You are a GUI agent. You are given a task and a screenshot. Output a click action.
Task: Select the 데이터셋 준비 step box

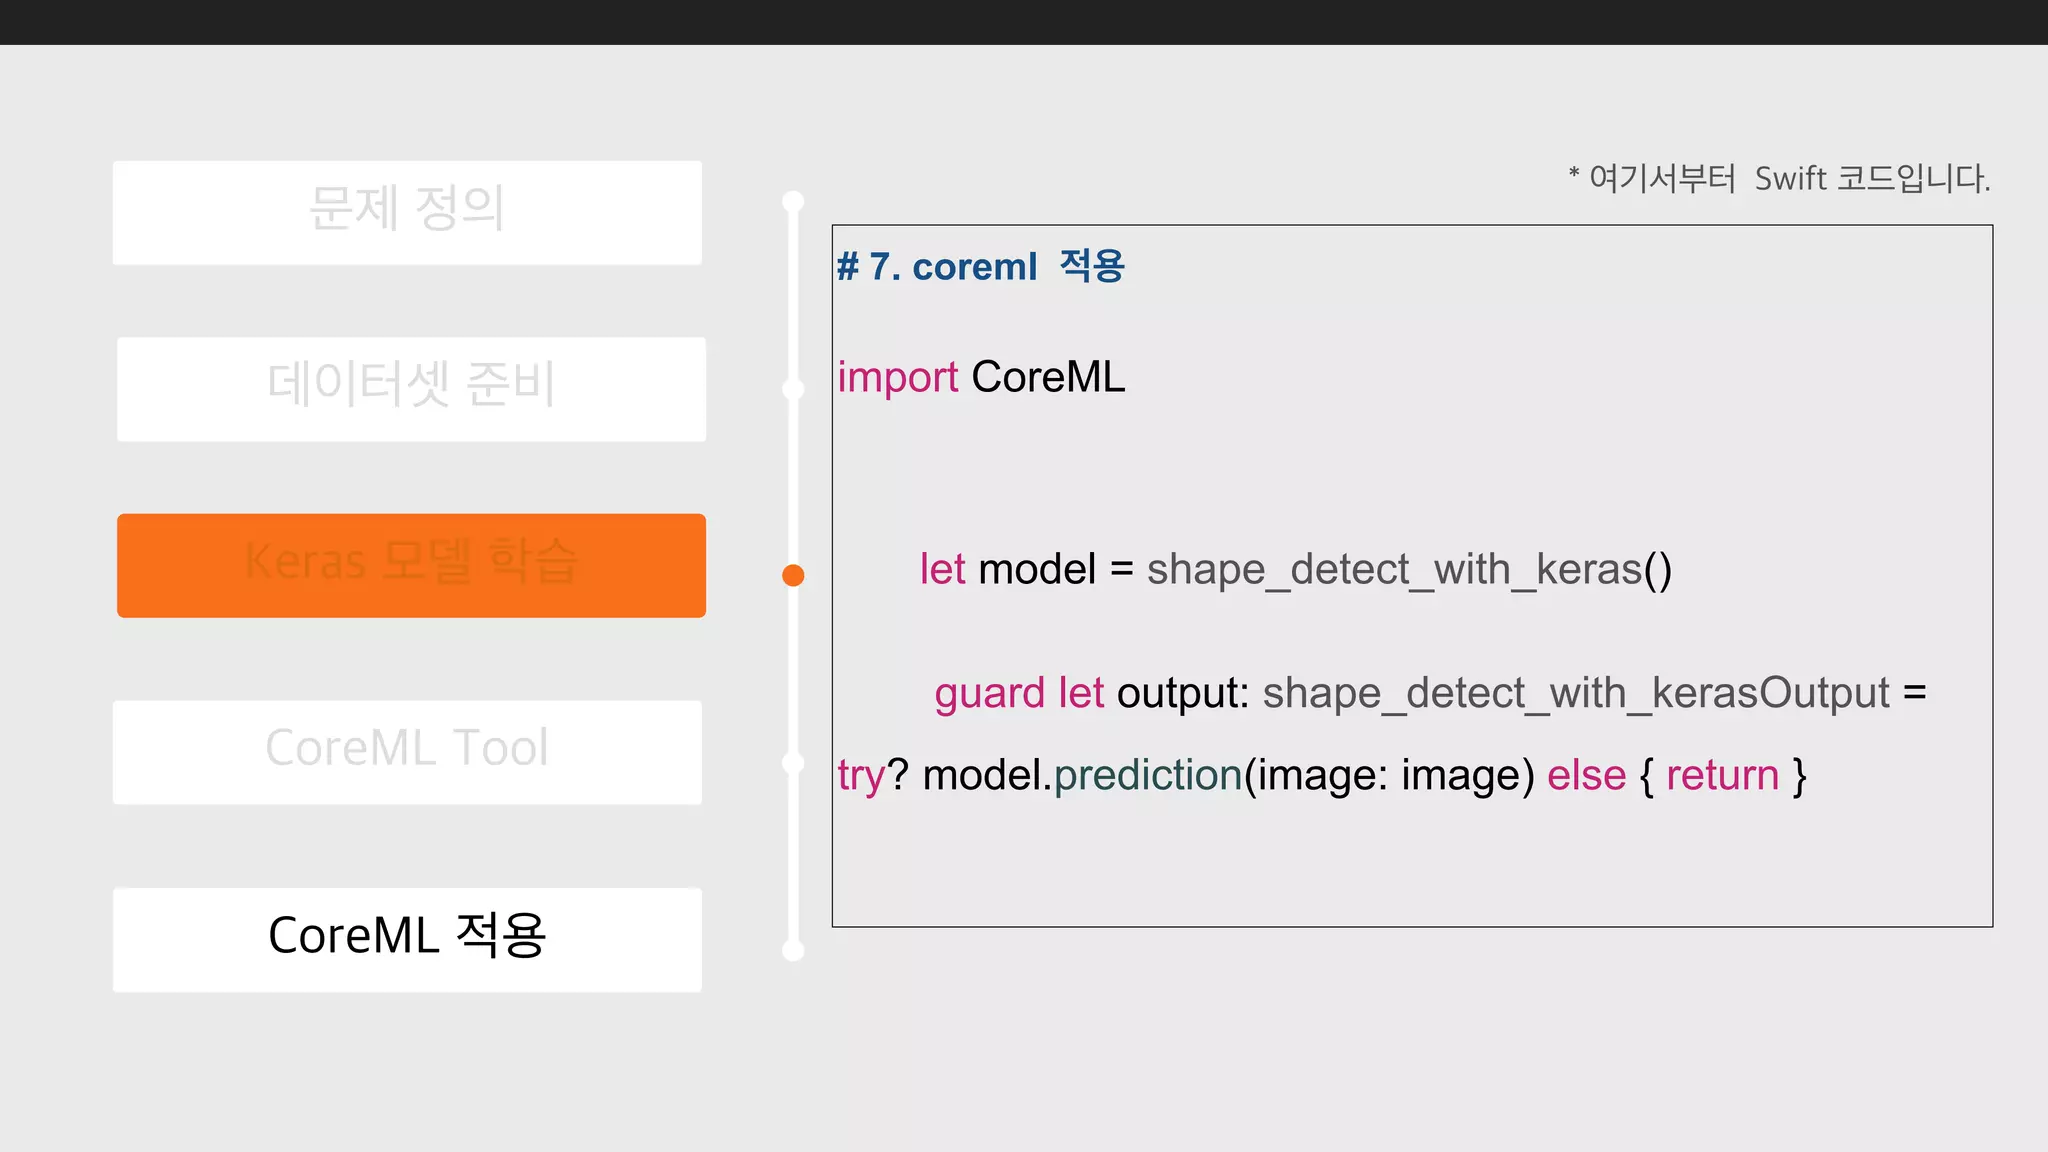(411, 389)
